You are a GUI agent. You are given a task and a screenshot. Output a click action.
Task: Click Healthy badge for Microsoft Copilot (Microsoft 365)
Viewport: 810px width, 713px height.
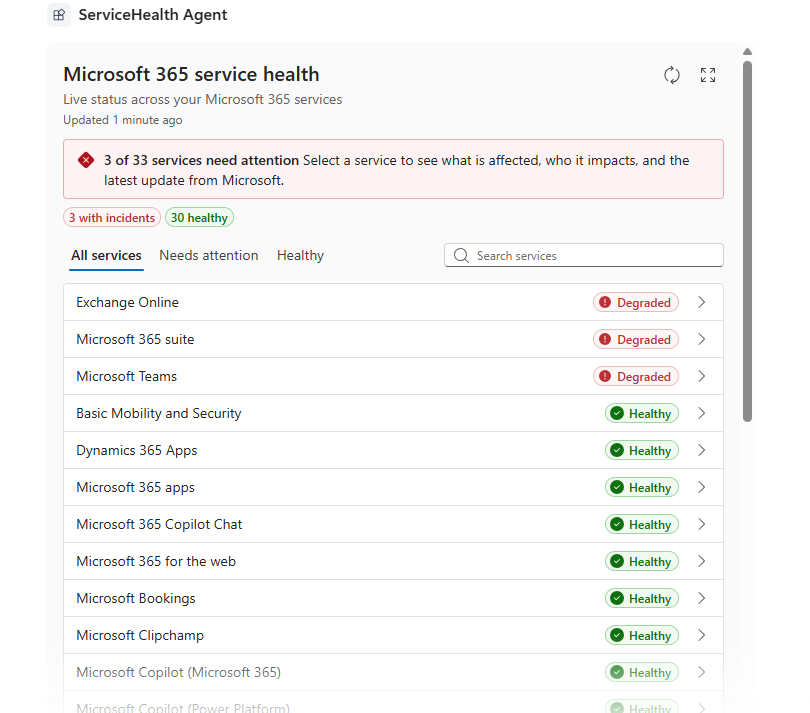pyautogui.click(x=642, y=672)
